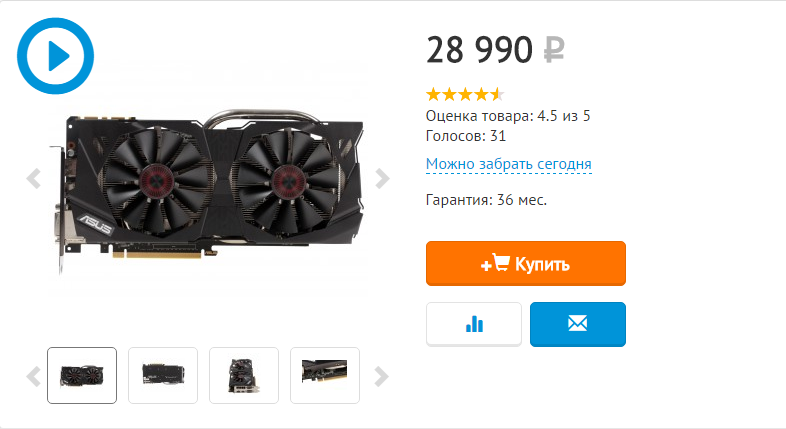Click the orange star rating row
This screenshot has width=786, height=429.
[465, 94]
